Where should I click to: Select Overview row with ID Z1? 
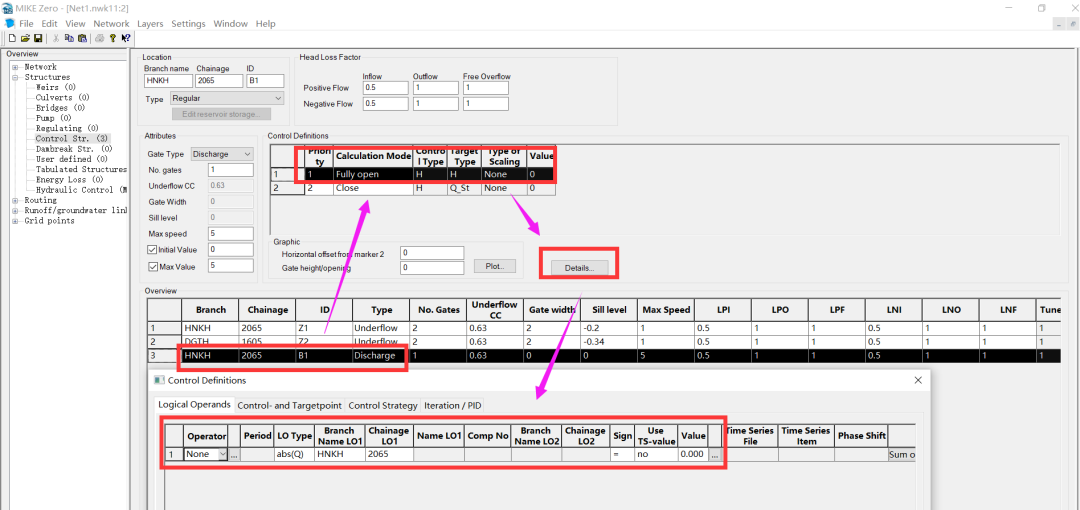tap(603, 328)
